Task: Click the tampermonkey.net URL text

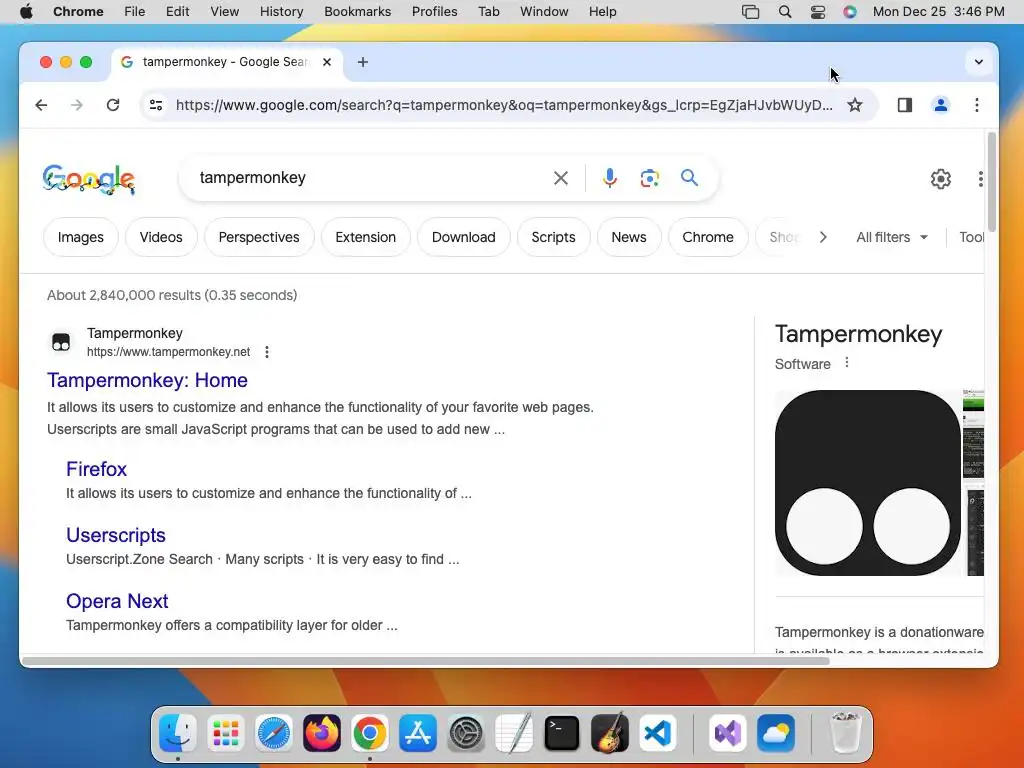Action: coord(168,352)
